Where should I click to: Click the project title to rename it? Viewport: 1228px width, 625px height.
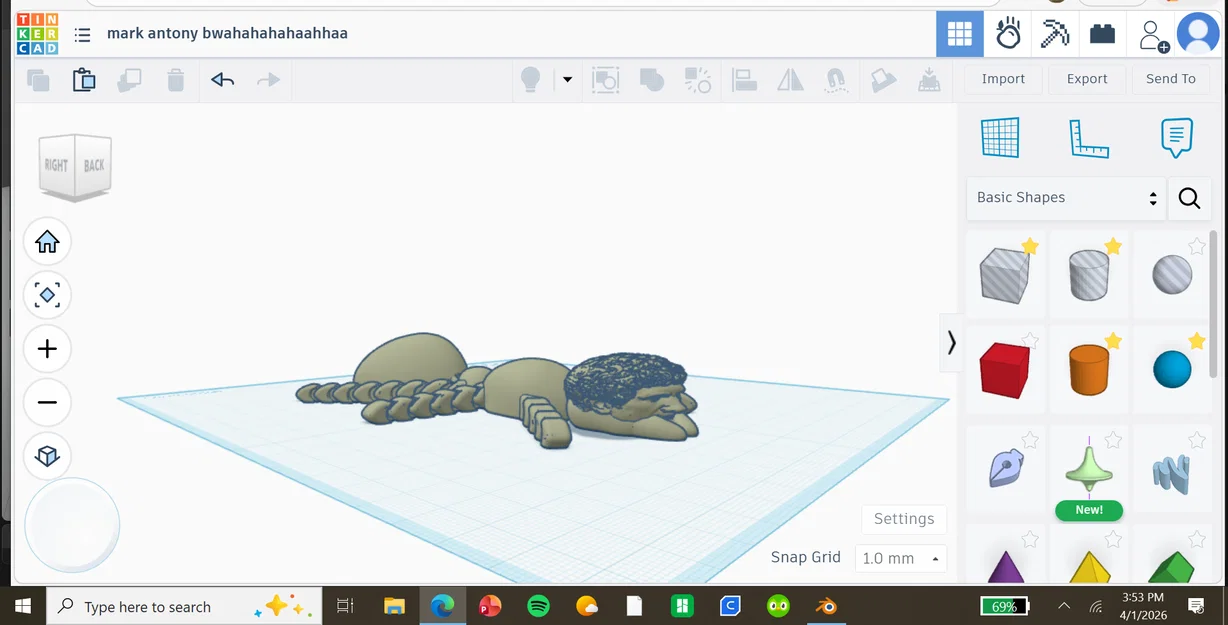227,33
